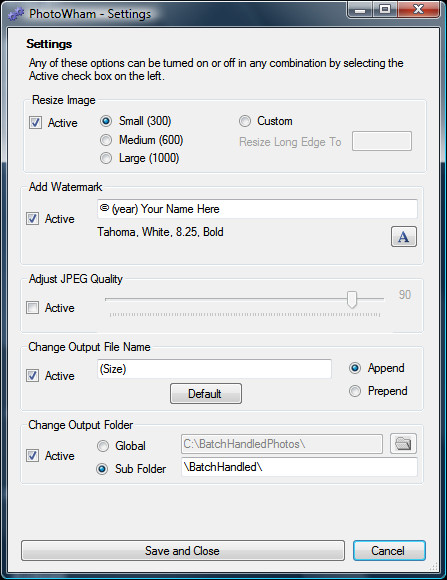Disable the Add Watermark Active checkbox
Image resolution: width=447 pixels, height=580 pixels.
pyautogui.click(x=33, y=219)
